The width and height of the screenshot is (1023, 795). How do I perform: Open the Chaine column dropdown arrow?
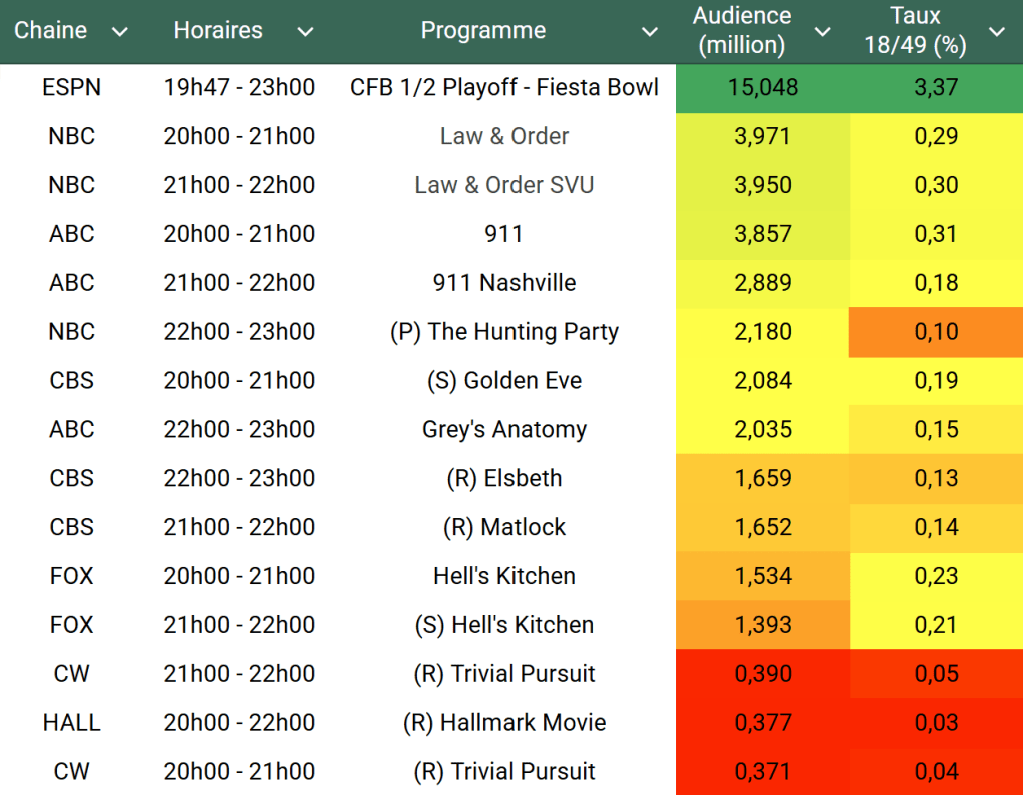click(x=120, y=32)
